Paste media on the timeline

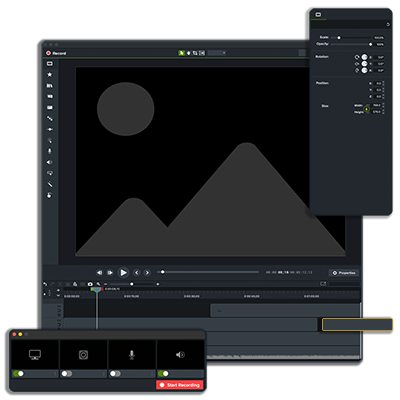click(x=75, y=284)
